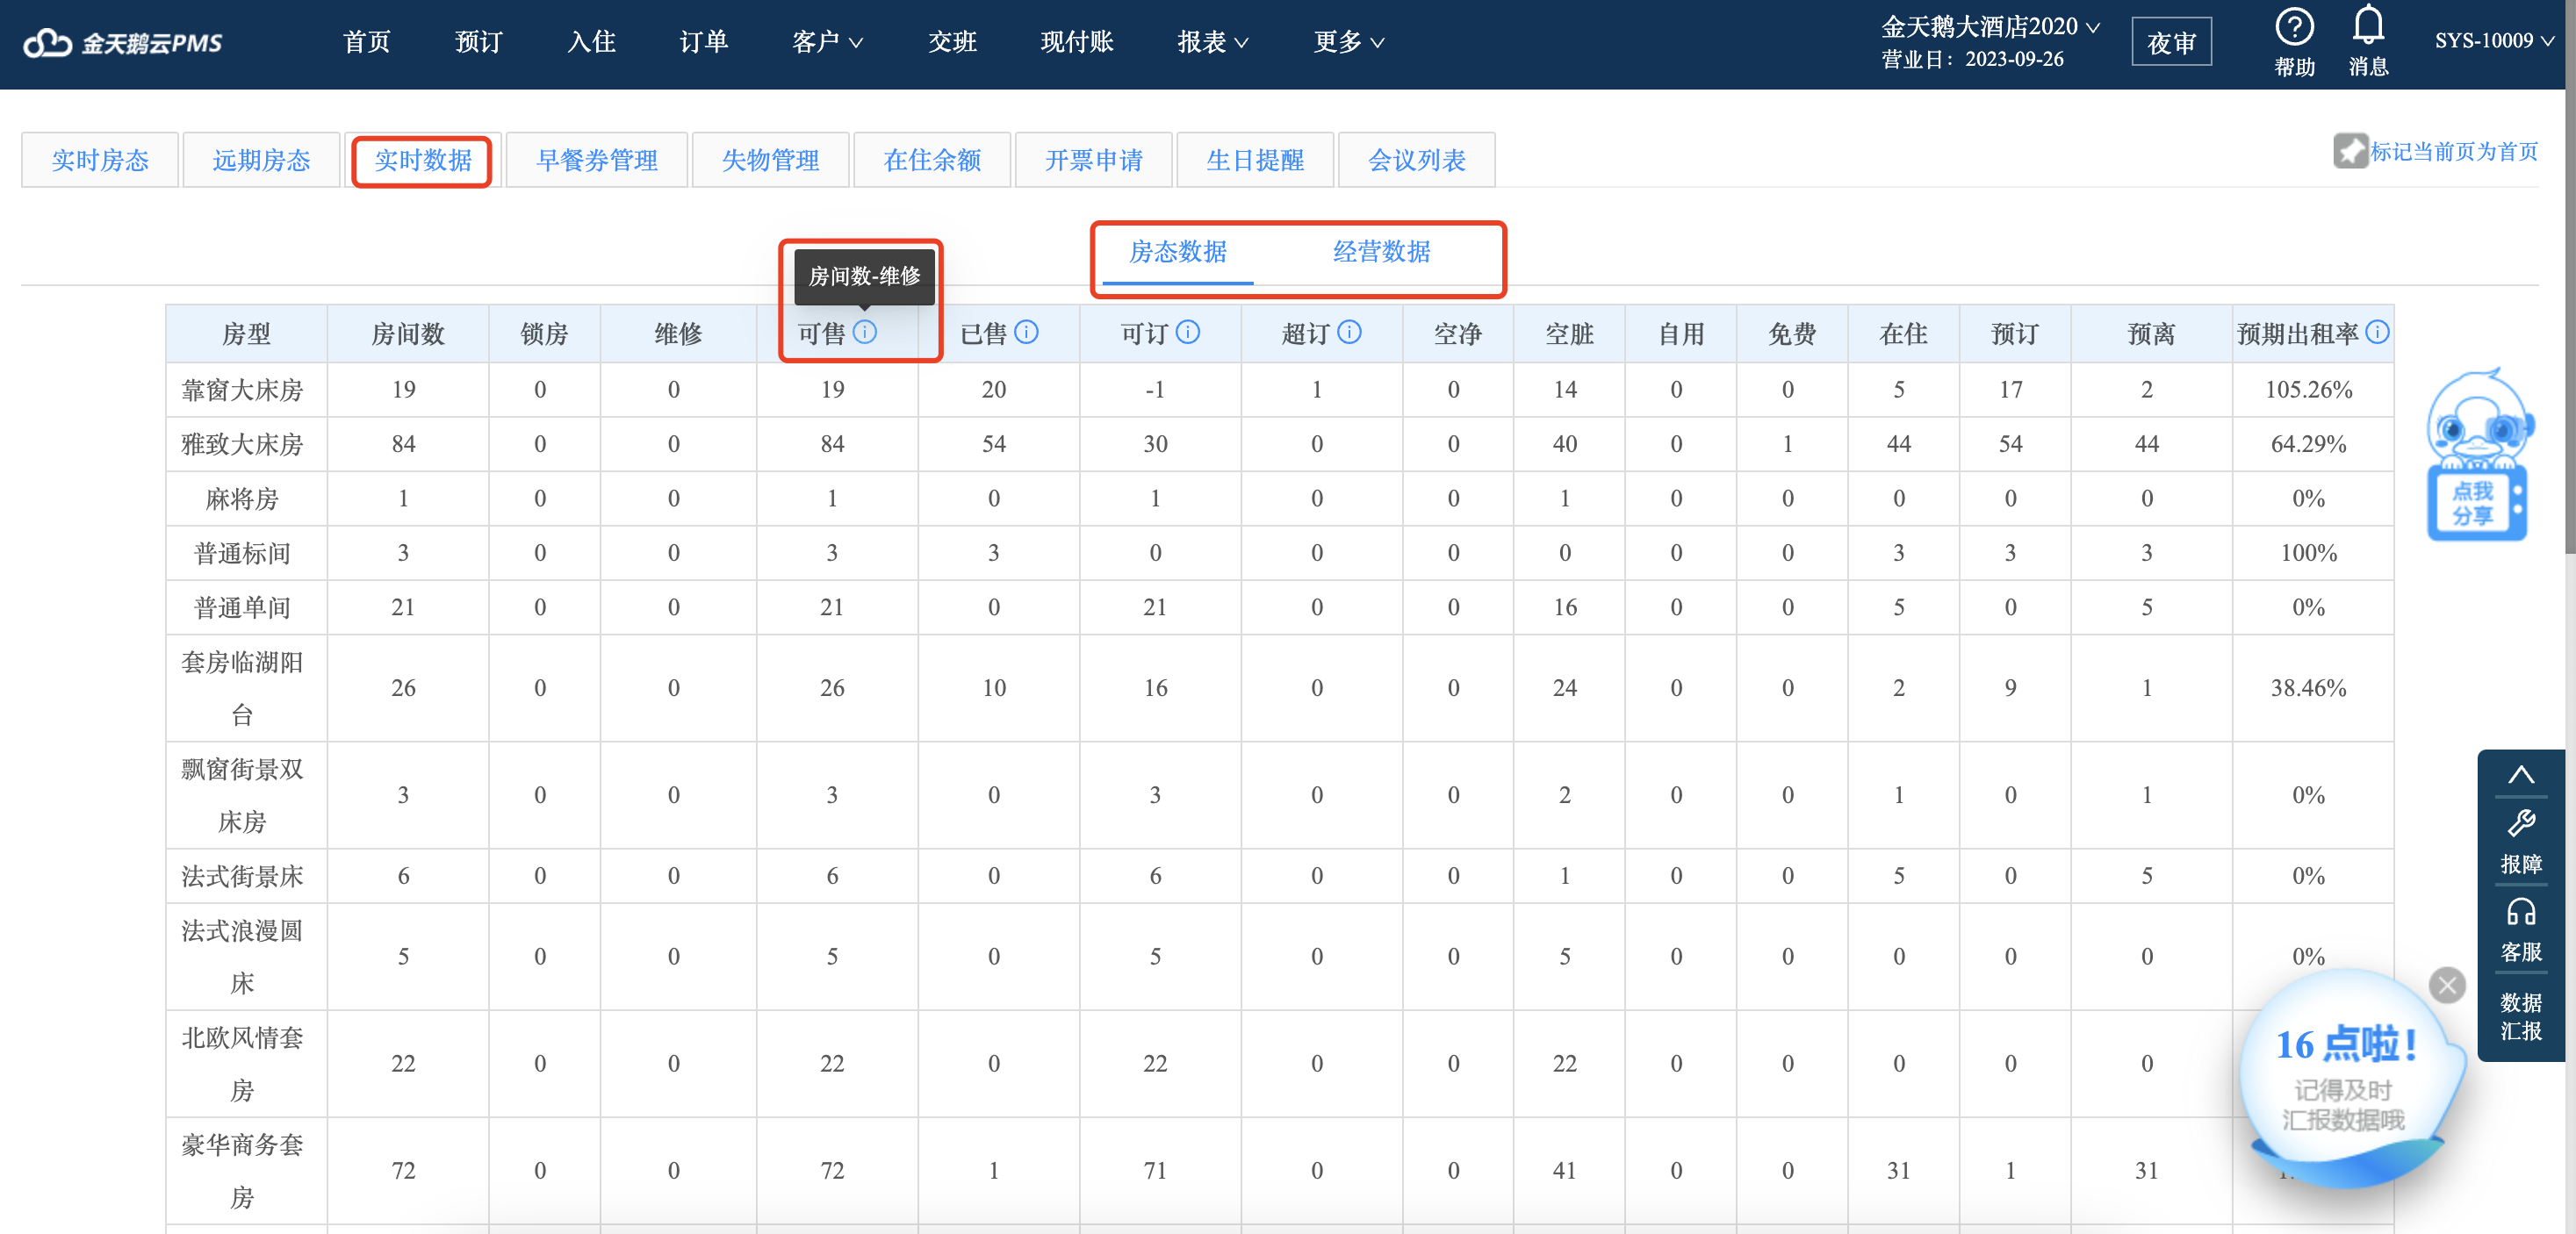Click info icon next to 已售
The image size is (2576, 1234).
1026,332
